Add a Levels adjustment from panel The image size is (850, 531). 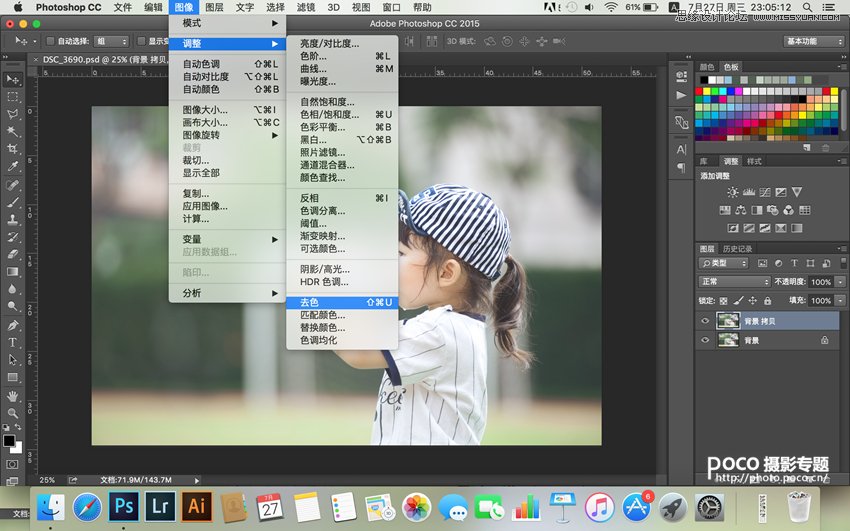point(749,192)
